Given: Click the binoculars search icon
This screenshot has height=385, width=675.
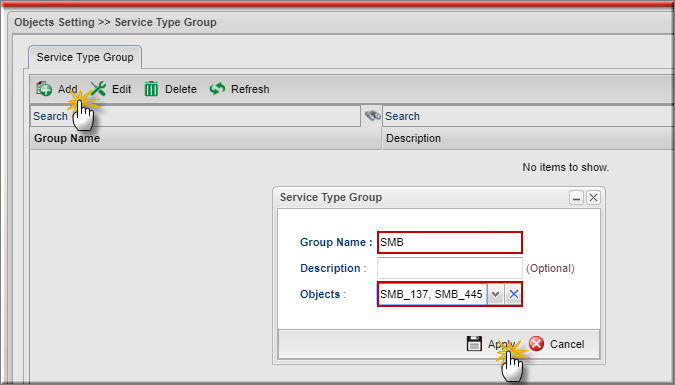Looking at the screenshot, I should coord(372,115).
